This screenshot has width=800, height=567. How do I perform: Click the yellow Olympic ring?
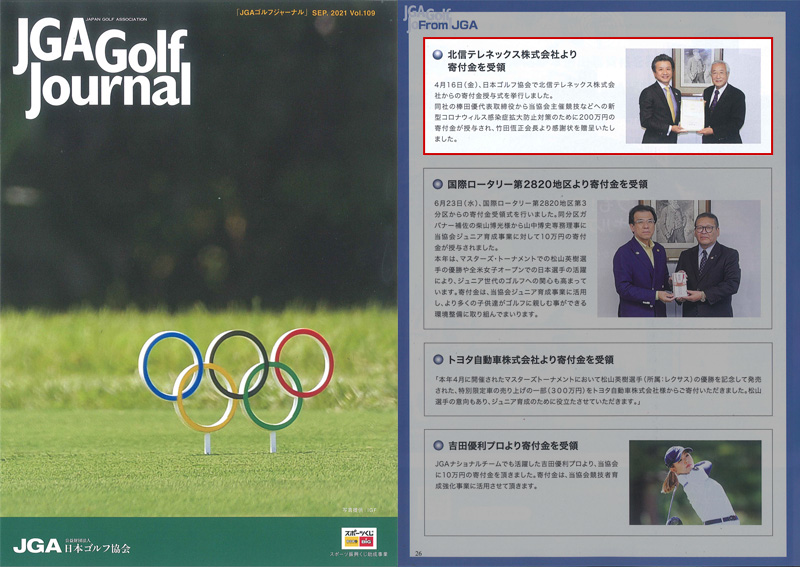point(206,398)
